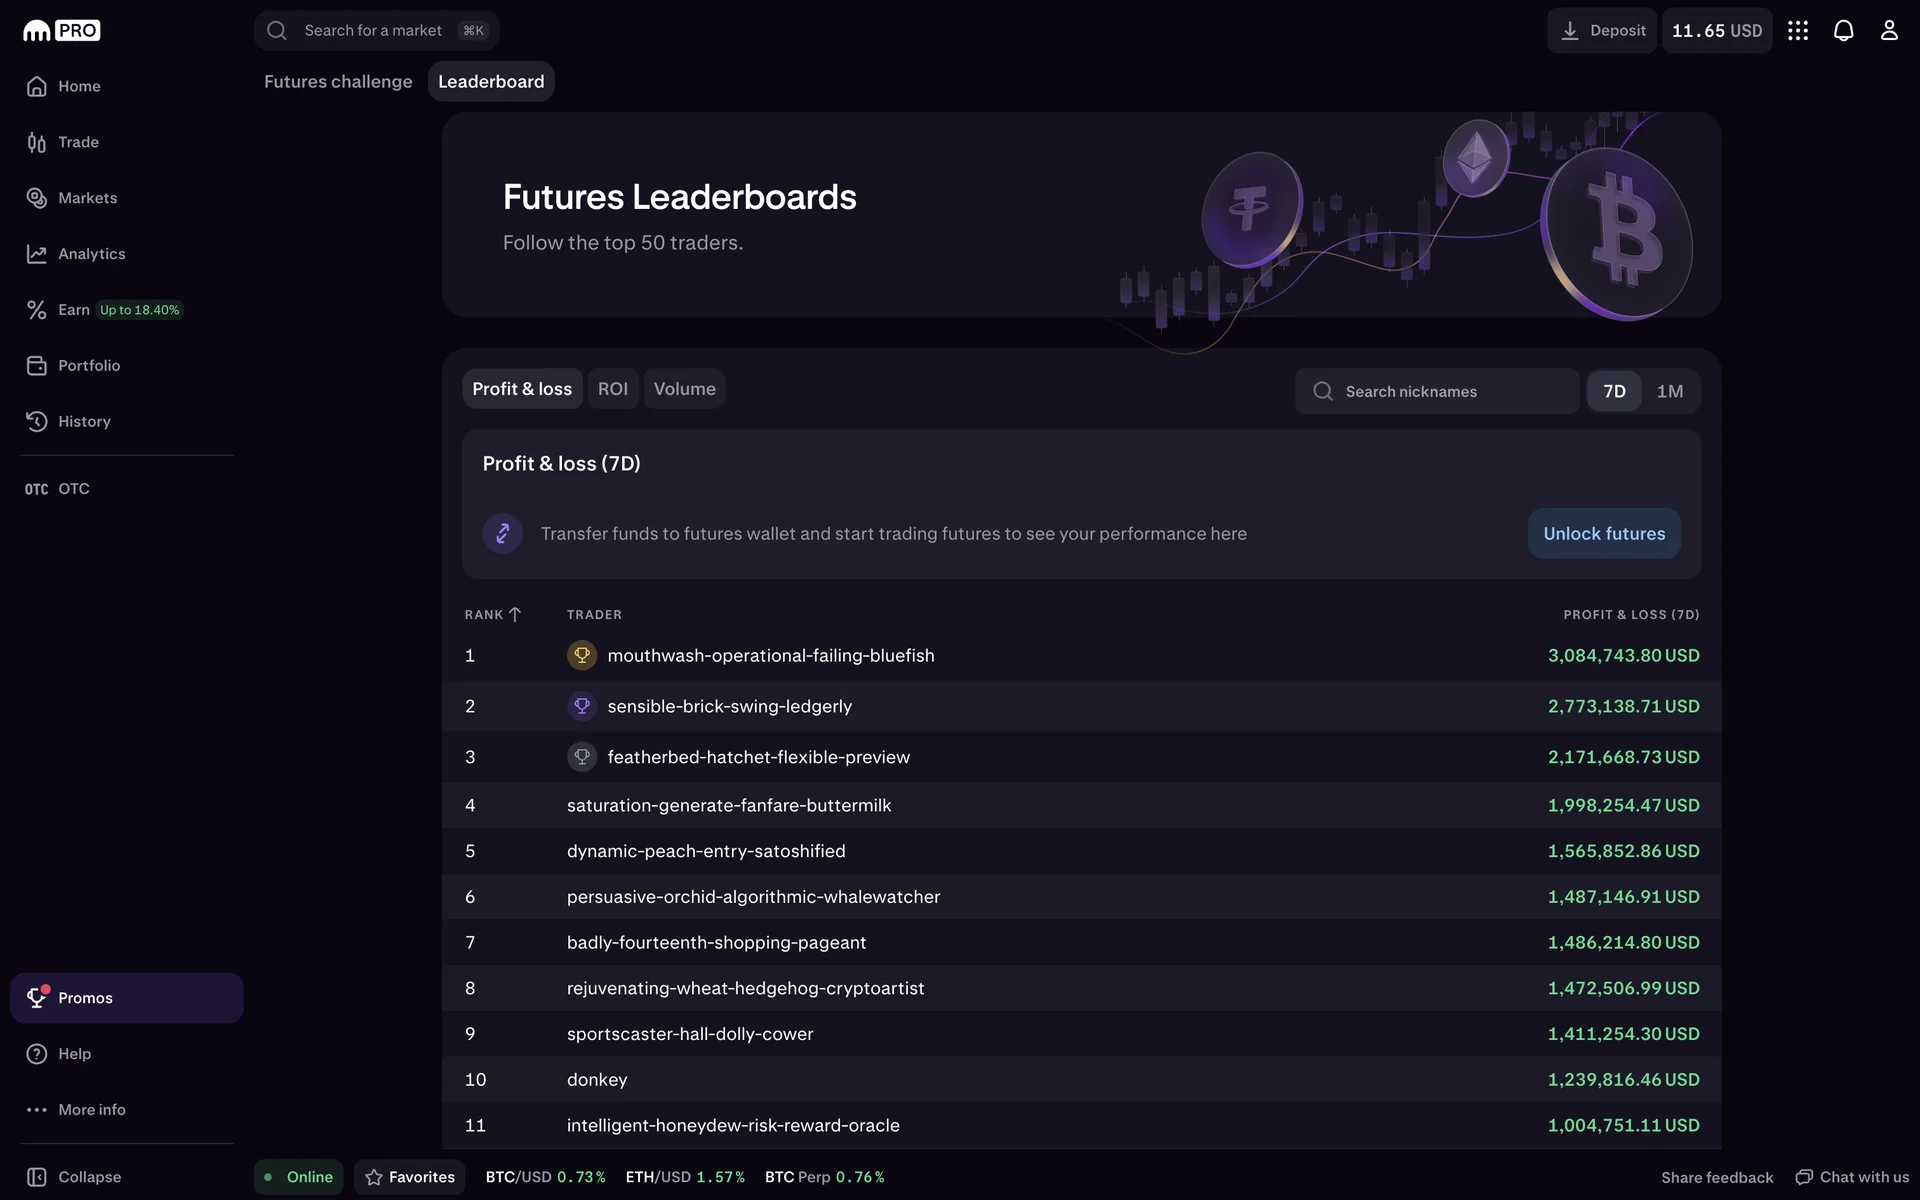
Task: Open the apps grid menu icon
Action: 1798,31
